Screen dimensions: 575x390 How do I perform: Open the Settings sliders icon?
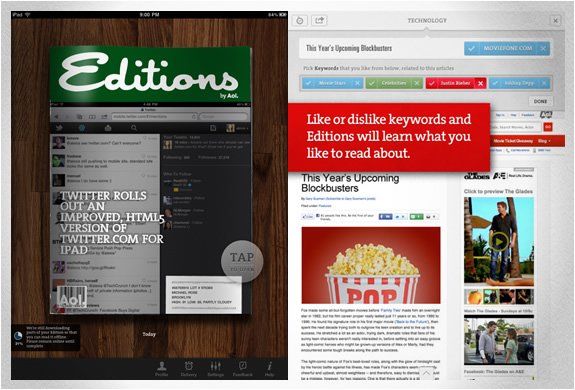215,369
